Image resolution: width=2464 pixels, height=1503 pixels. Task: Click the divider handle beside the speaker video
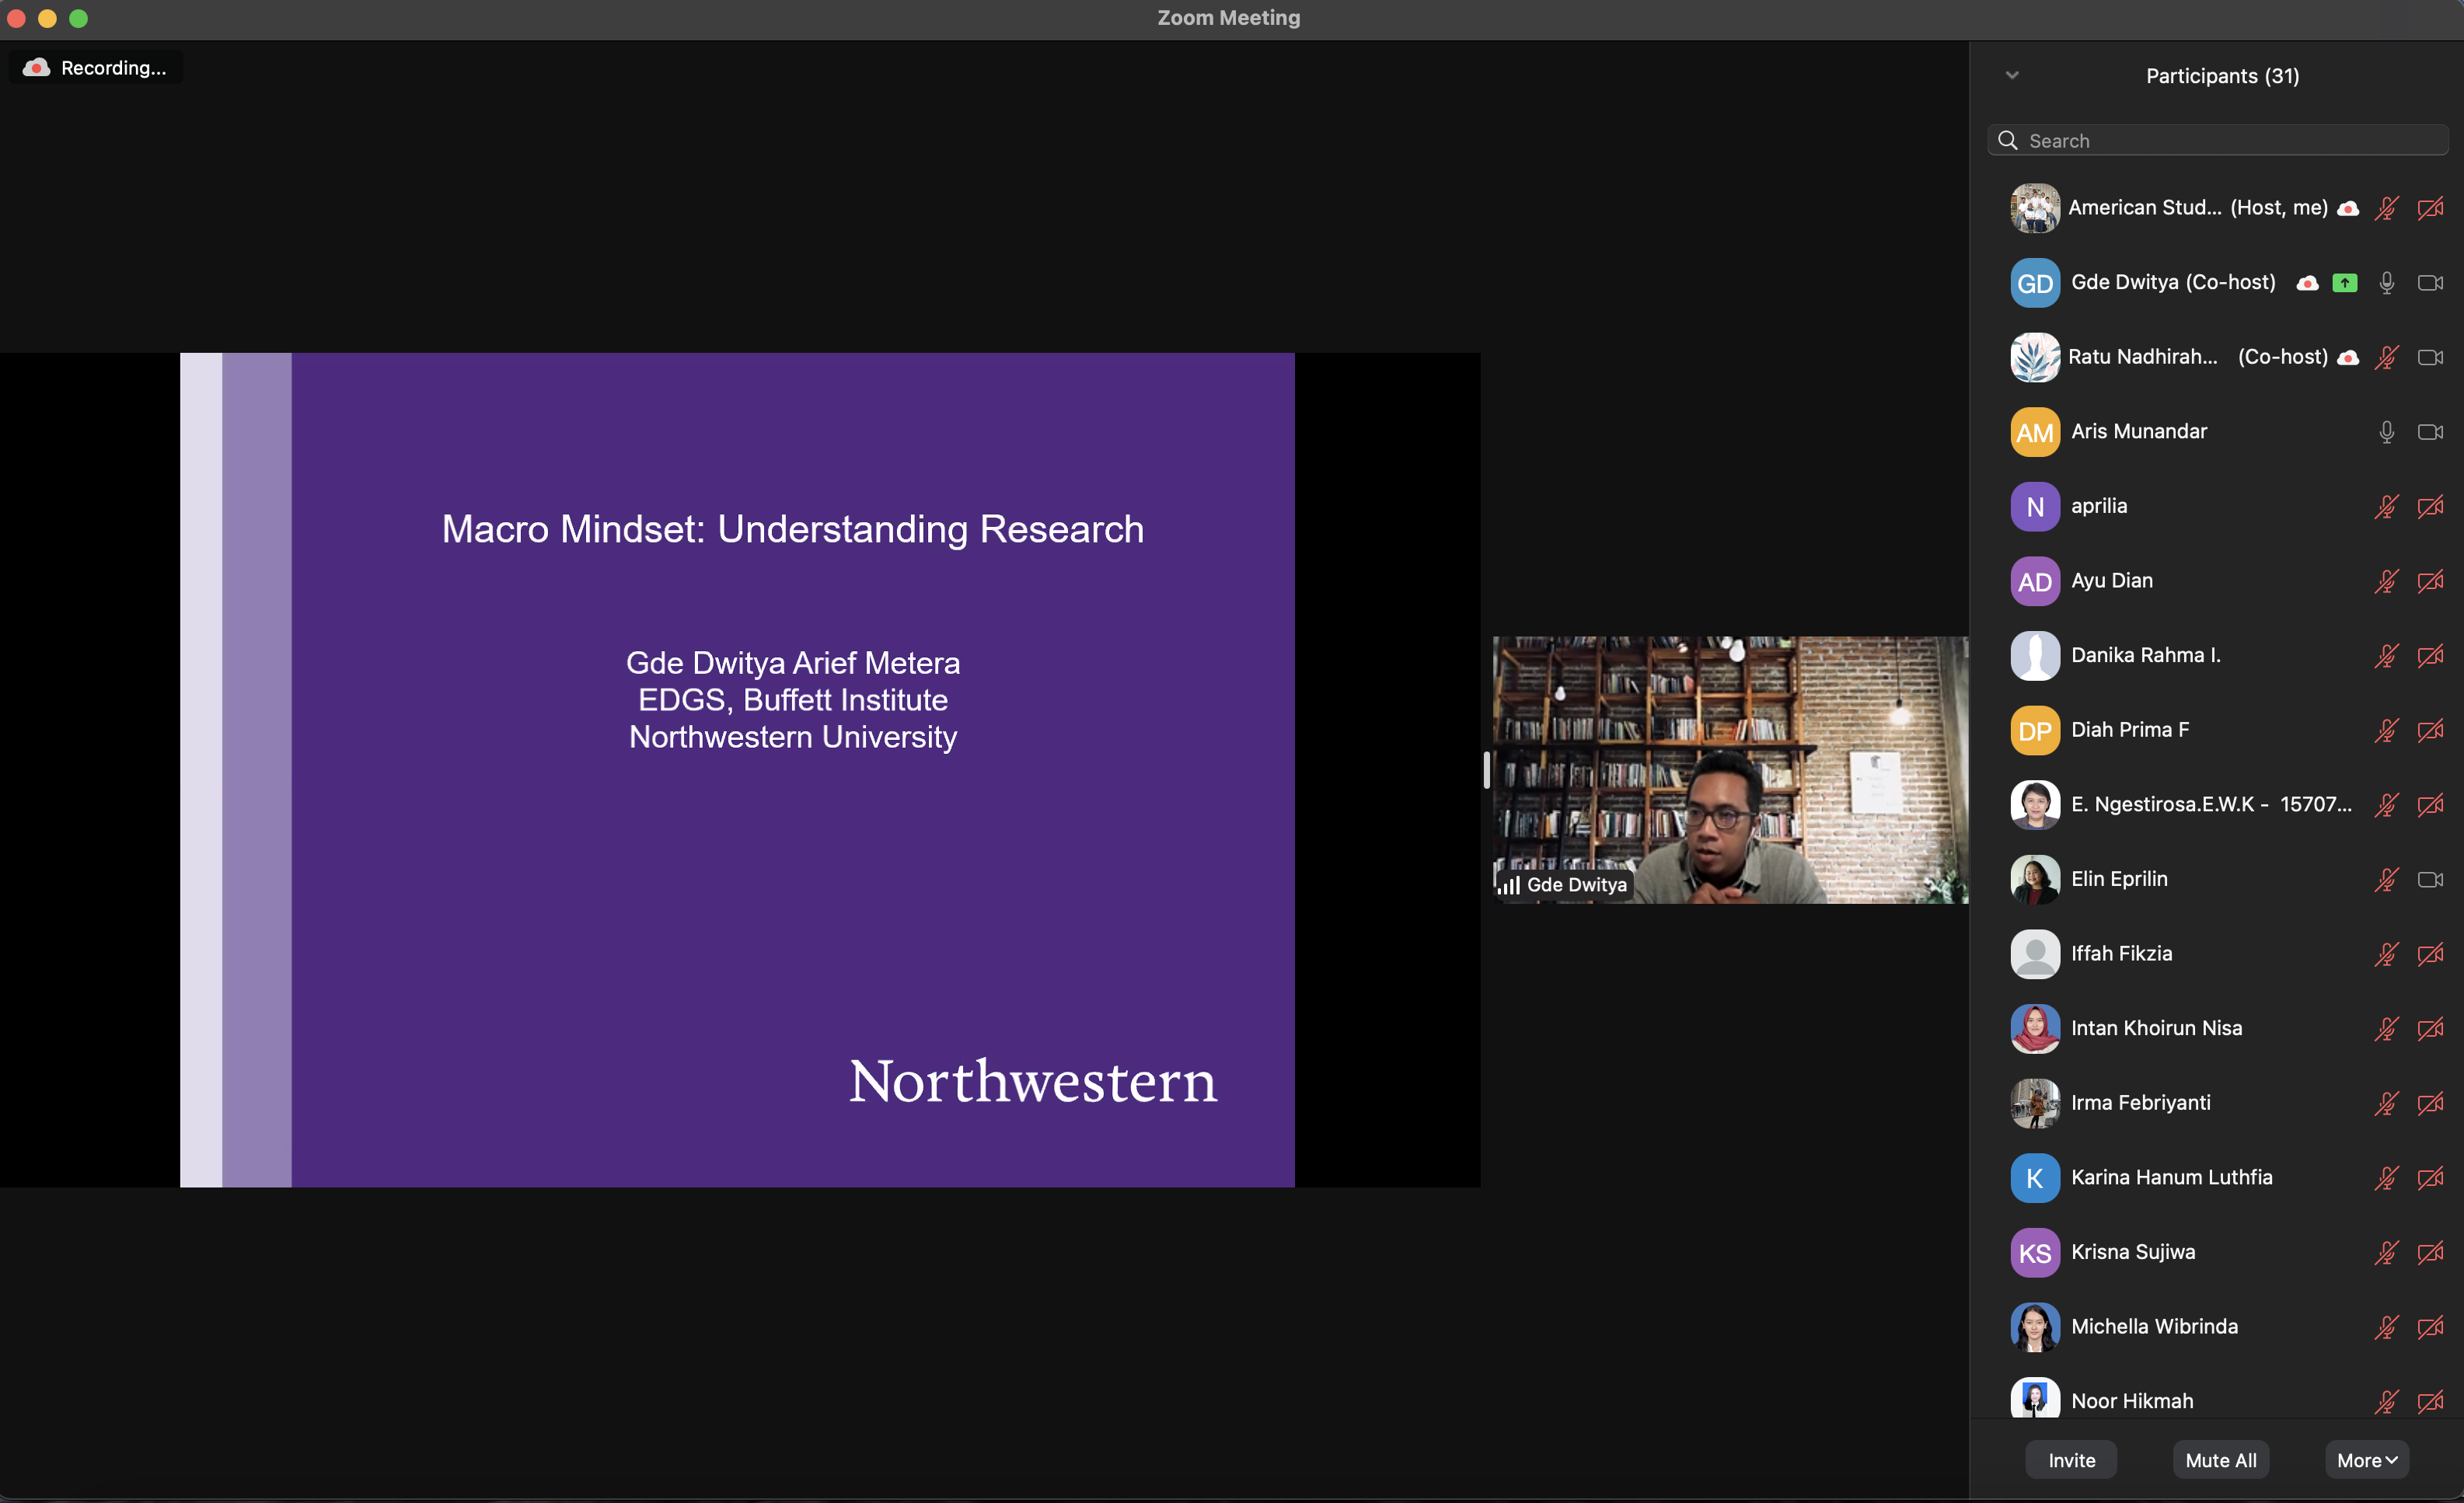[x=1486, y=771]
